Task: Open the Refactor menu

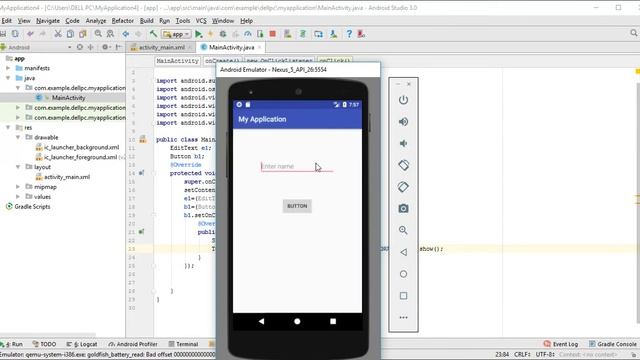Action: point(122,20)
